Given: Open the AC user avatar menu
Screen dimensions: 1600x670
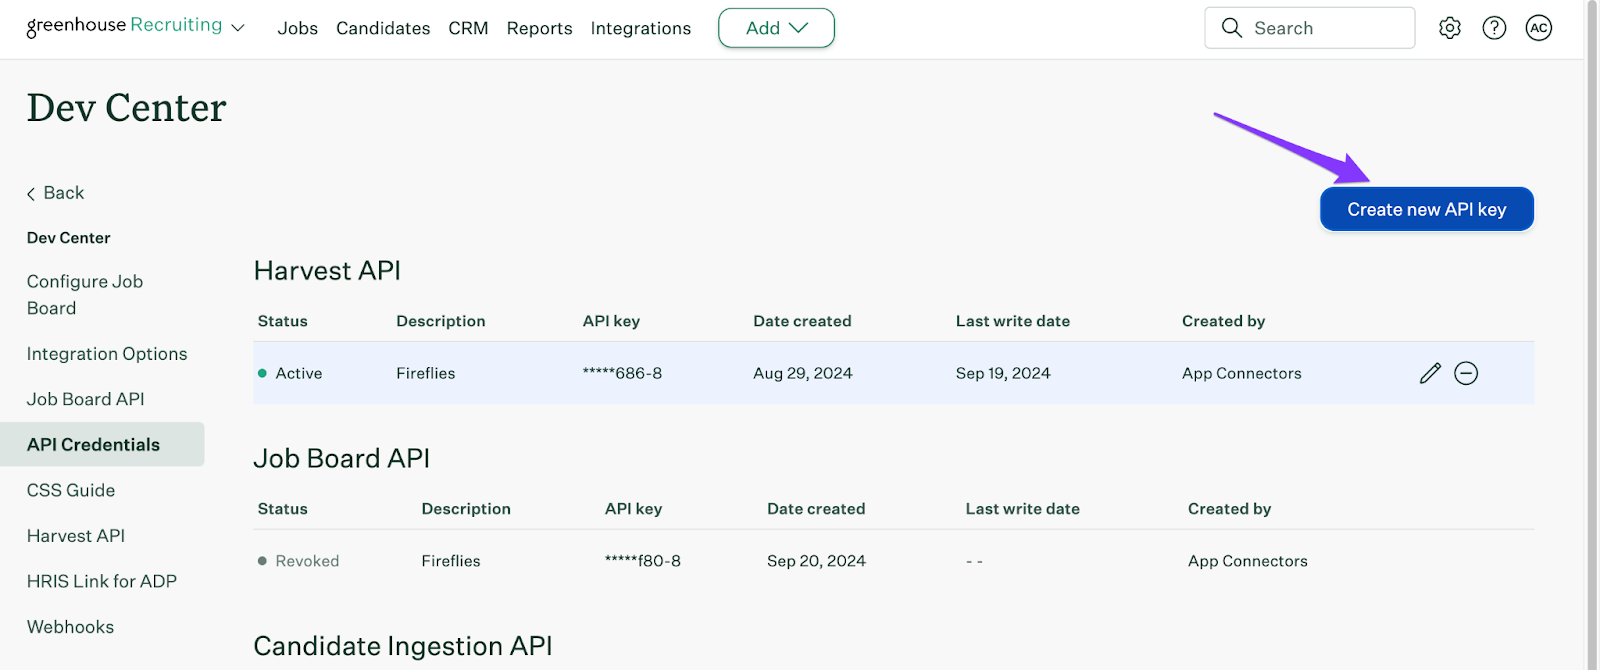Looking at the screenshot, I should [1538, 28].
